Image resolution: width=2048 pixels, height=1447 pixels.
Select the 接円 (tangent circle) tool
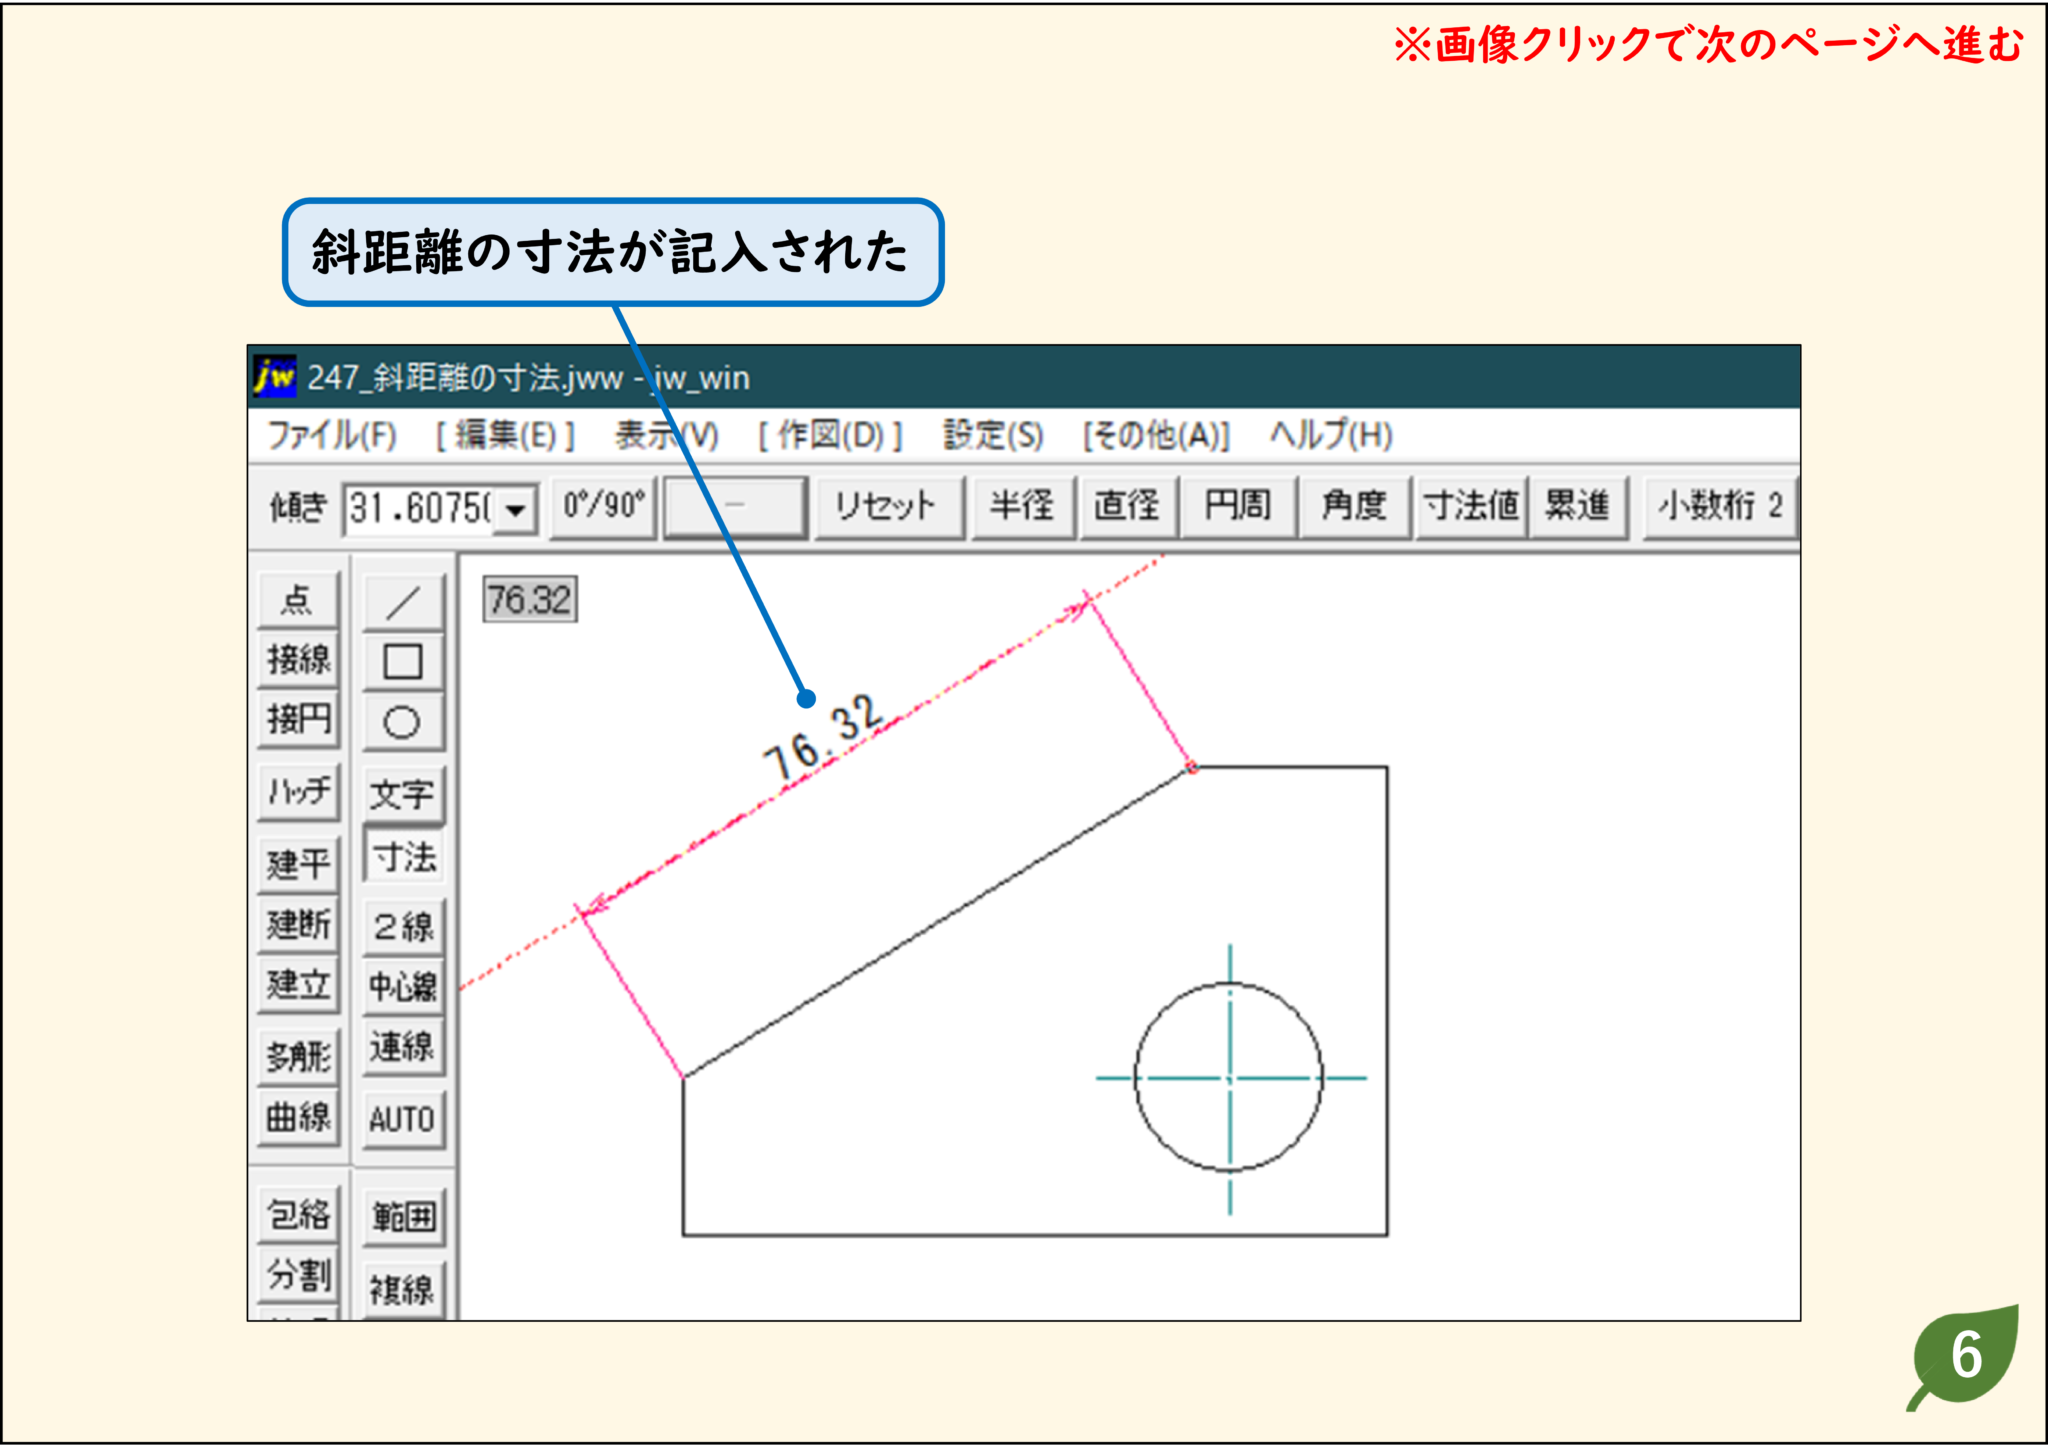(x=297, y=718)
